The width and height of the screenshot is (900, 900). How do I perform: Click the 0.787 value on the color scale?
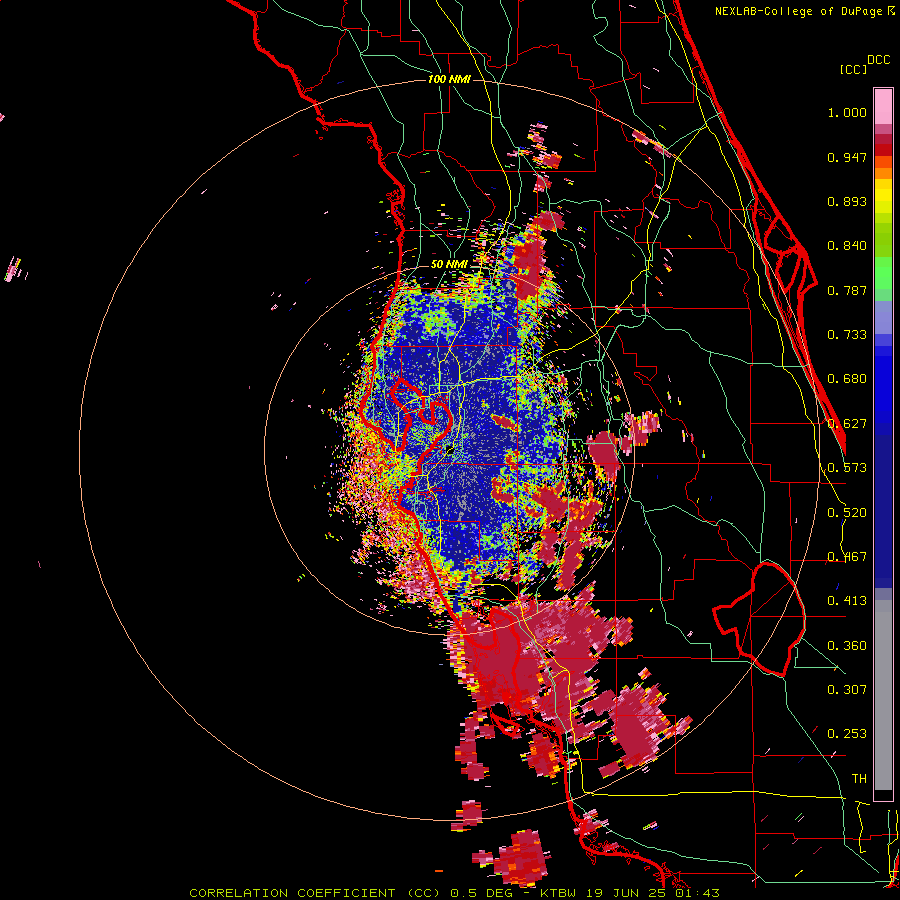(x=847, y=290)
